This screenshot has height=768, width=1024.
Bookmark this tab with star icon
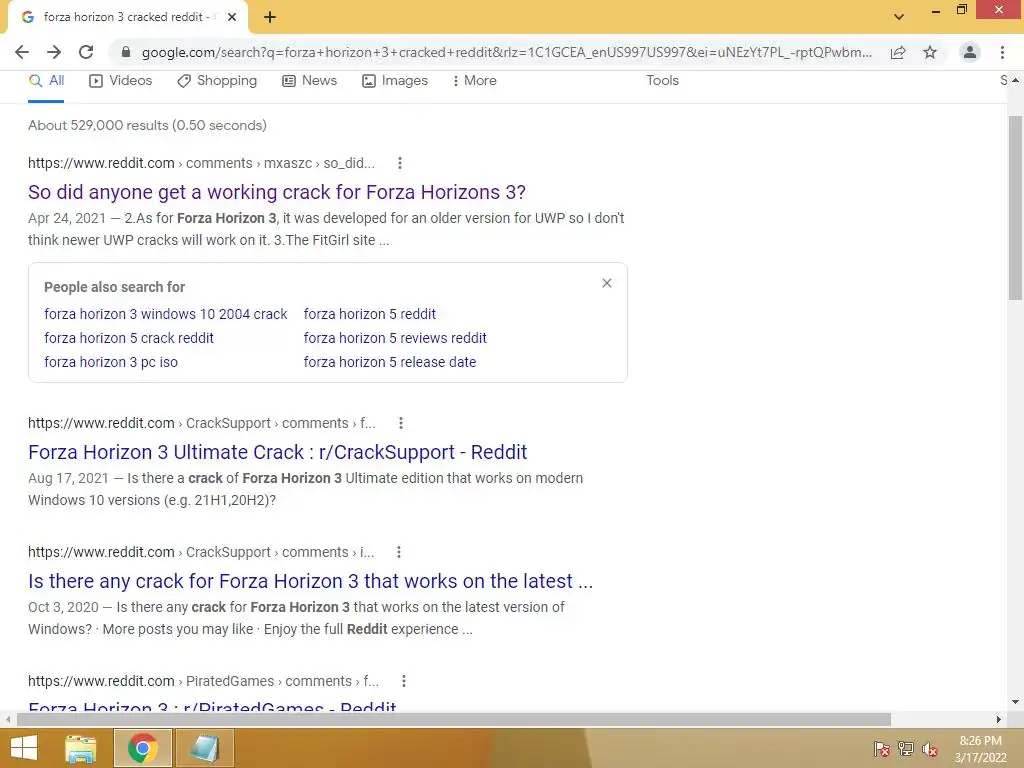click(x=930, y=52)
